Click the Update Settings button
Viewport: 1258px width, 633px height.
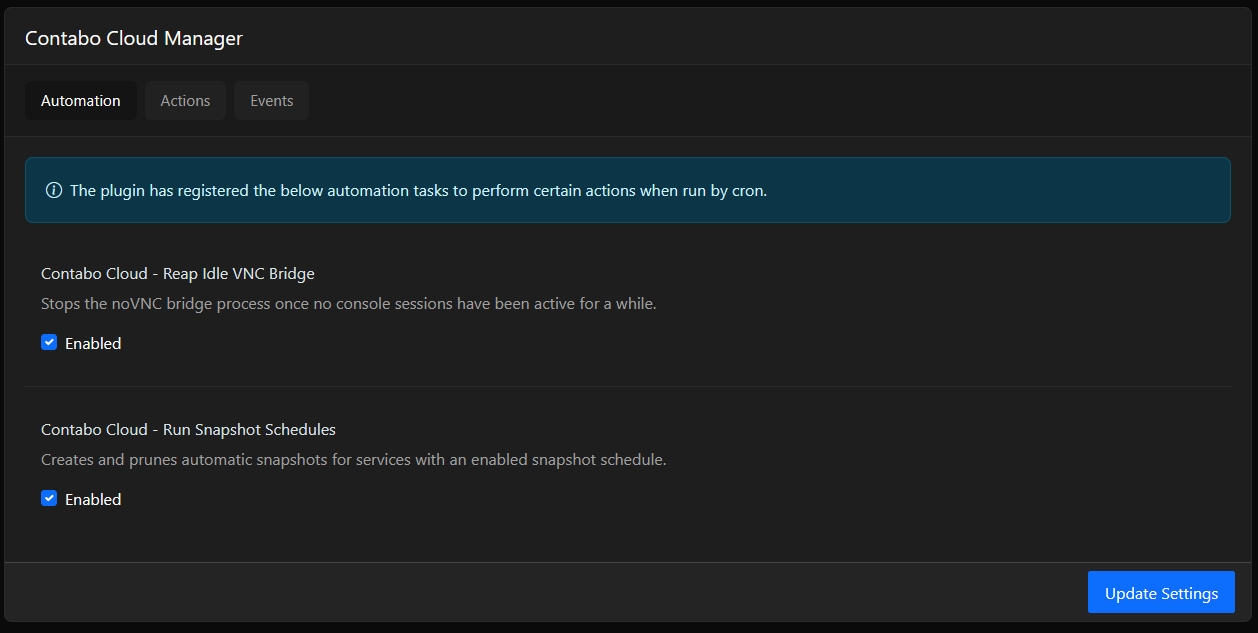click(x=1161, y=592)
